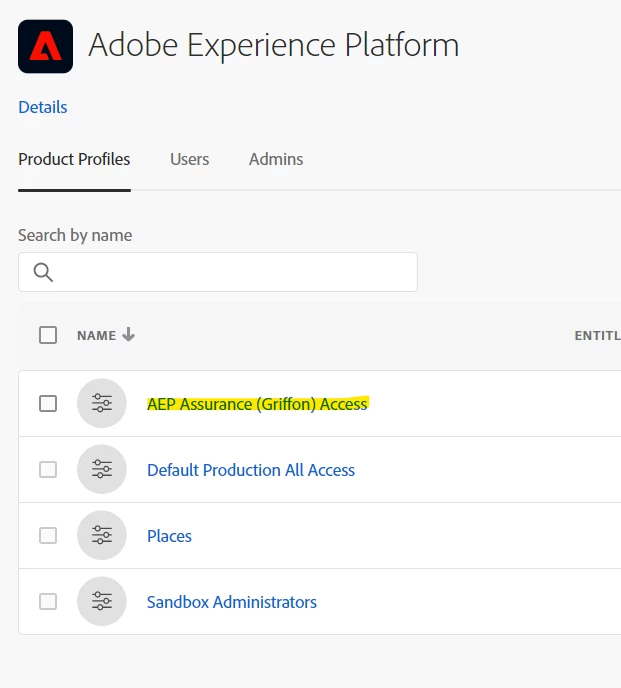Click AEP Assurance (Griffon) profile settings icon

click(x=102, y=404)
